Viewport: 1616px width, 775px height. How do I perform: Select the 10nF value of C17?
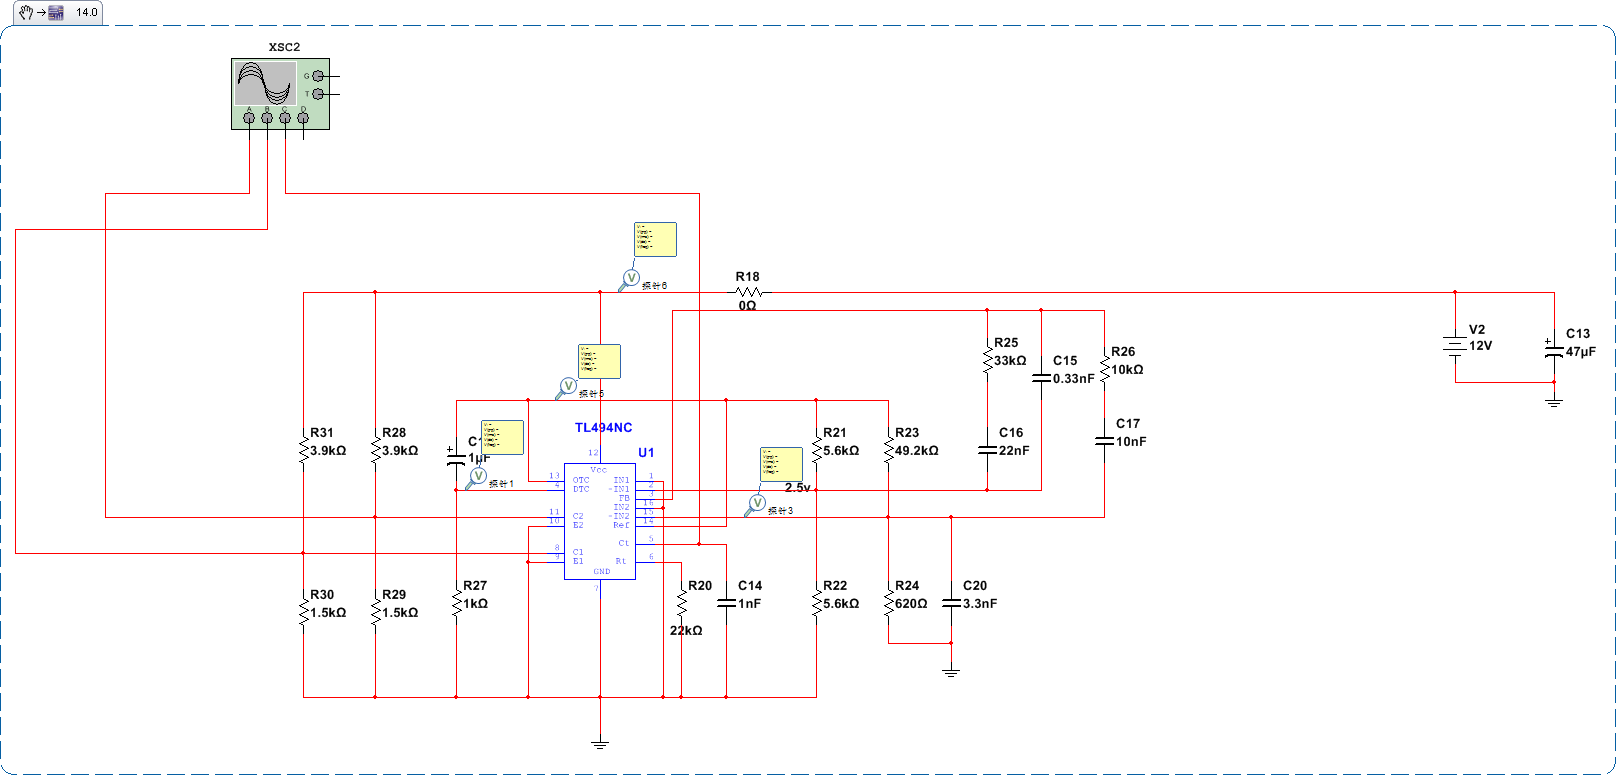coord(1131,442)
